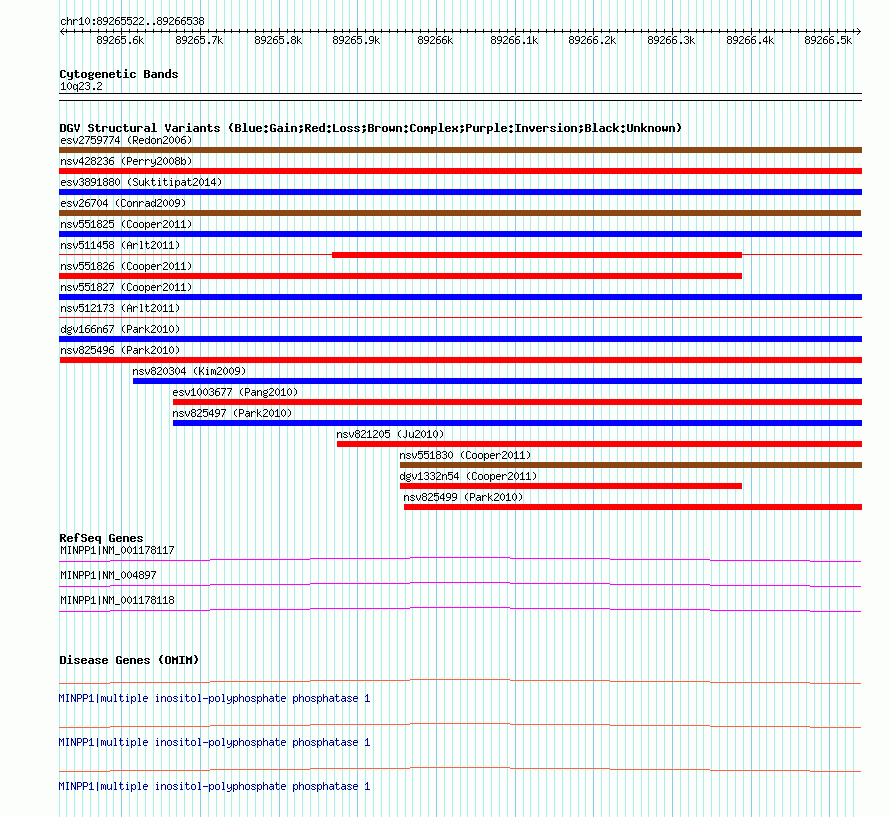The image size is (890, 817).
Task: Click the nsv821205 (Ju2010) label
Action: [390, 434]
